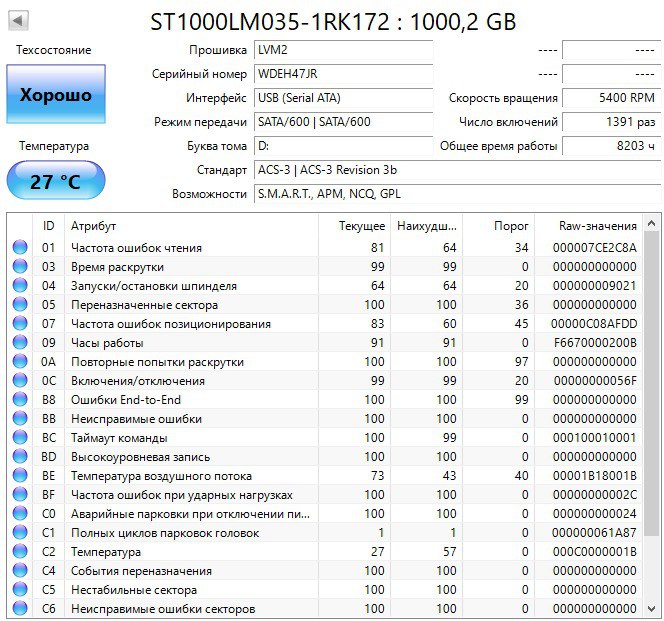Open the health status button Хорошо
This screenshot has height=621, width=664.
55,96
